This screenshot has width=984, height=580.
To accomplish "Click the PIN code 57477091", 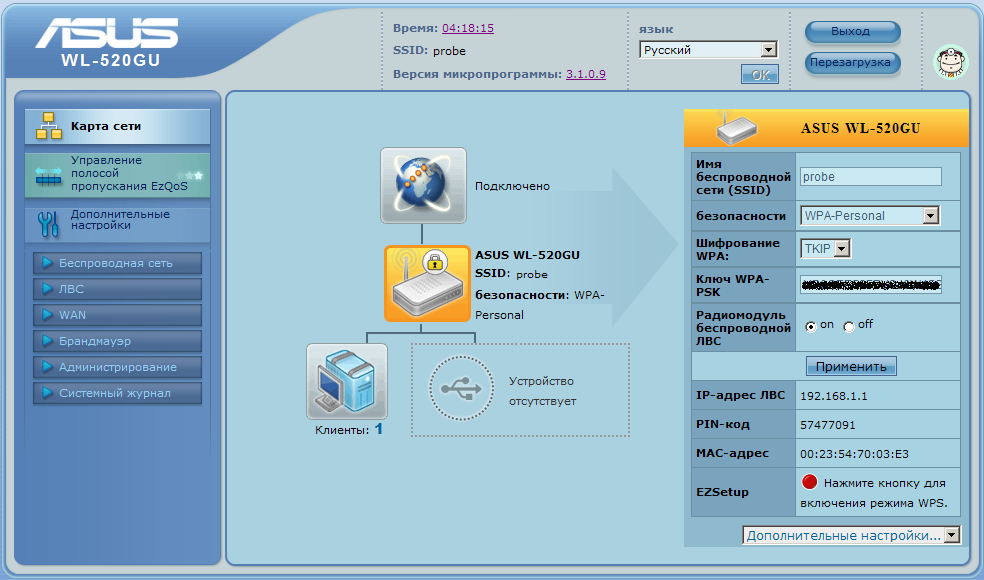I will (828, 425).
